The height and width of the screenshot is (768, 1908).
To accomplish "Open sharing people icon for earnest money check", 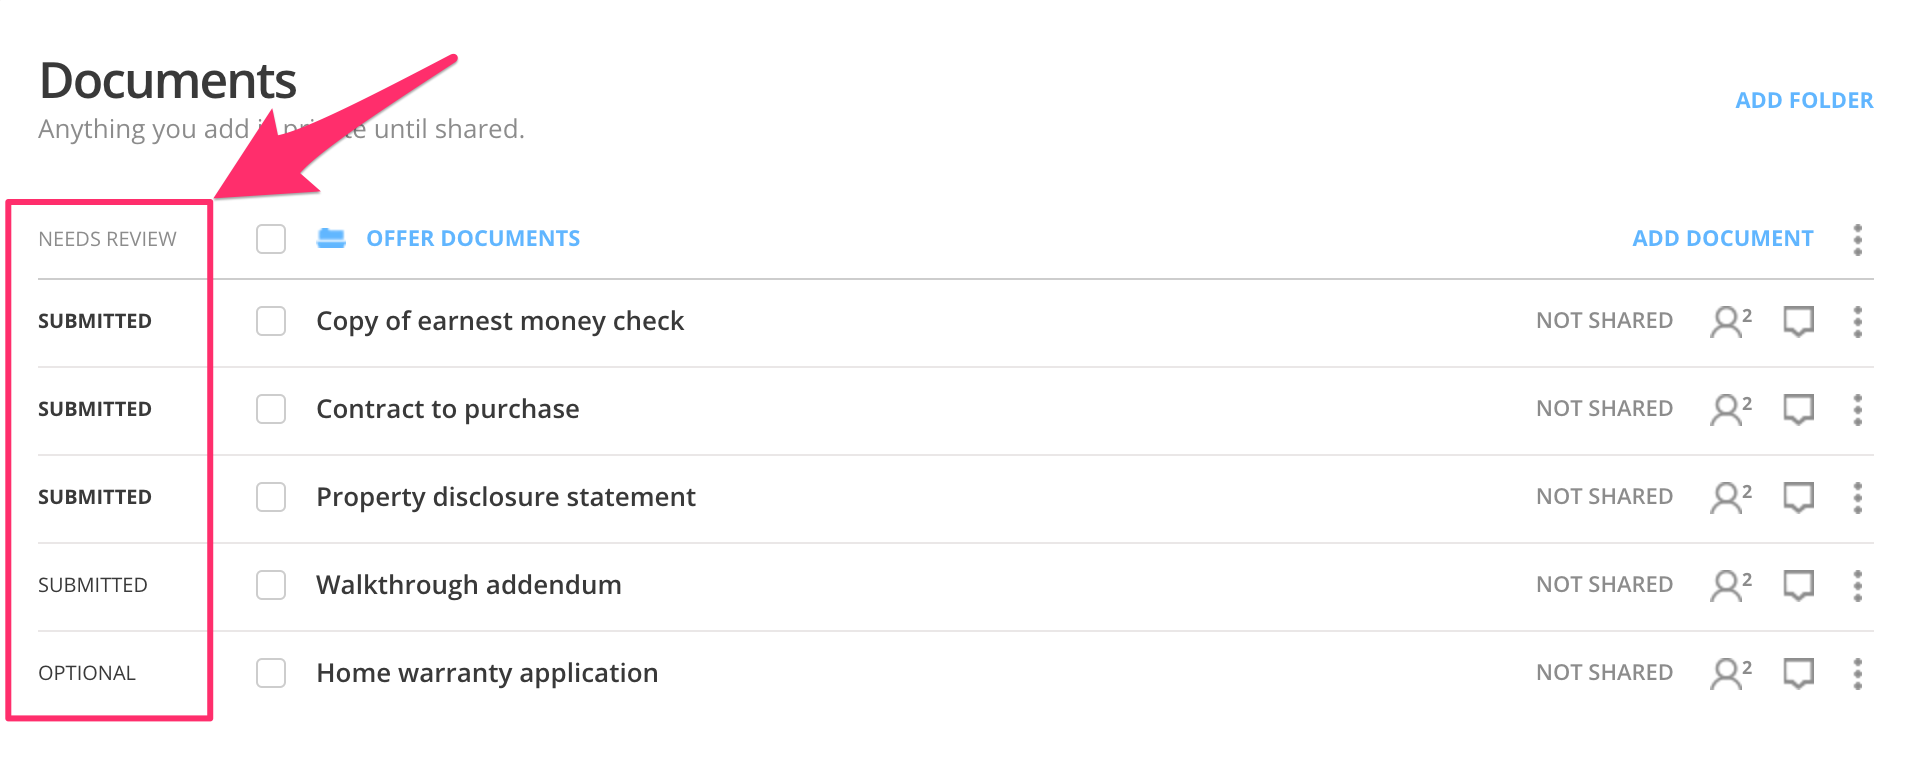I will click(x=1728, y=321).
